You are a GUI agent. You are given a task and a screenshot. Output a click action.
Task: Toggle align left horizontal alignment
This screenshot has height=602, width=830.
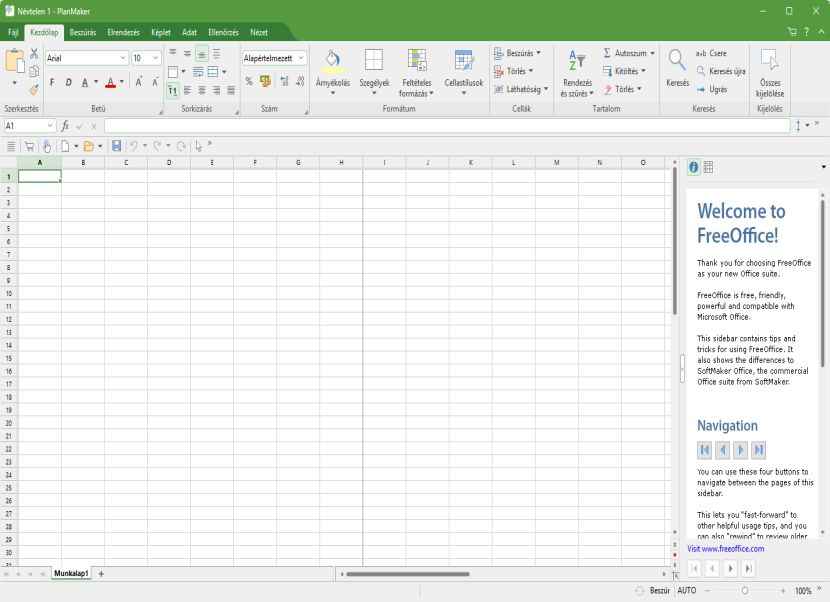point(187,91)
